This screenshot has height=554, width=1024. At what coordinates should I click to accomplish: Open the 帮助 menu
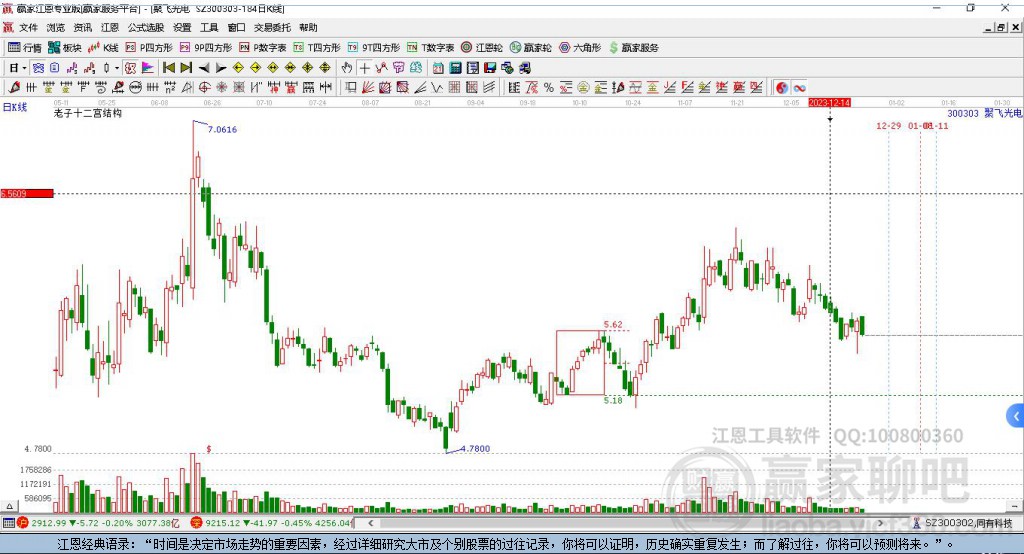308,27
